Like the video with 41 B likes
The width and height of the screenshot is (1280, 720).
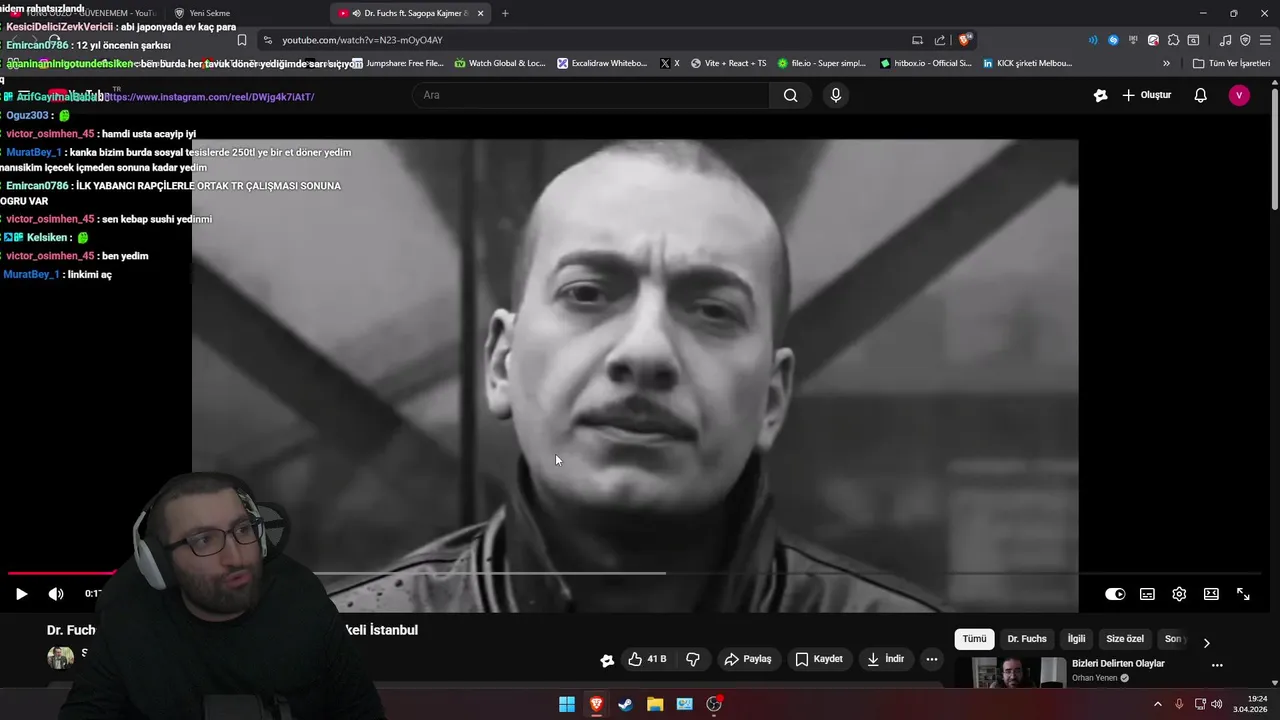tap(647, 659)
